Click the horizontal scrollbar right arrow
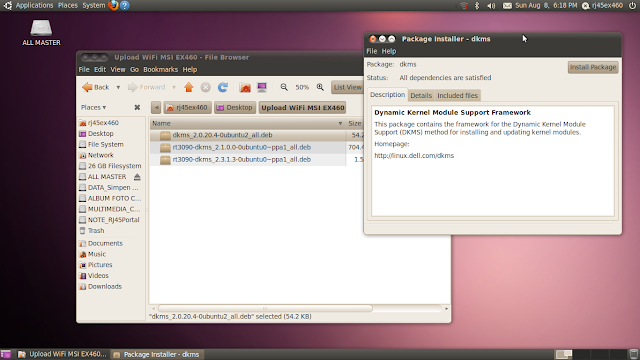 tap(446, 309)
